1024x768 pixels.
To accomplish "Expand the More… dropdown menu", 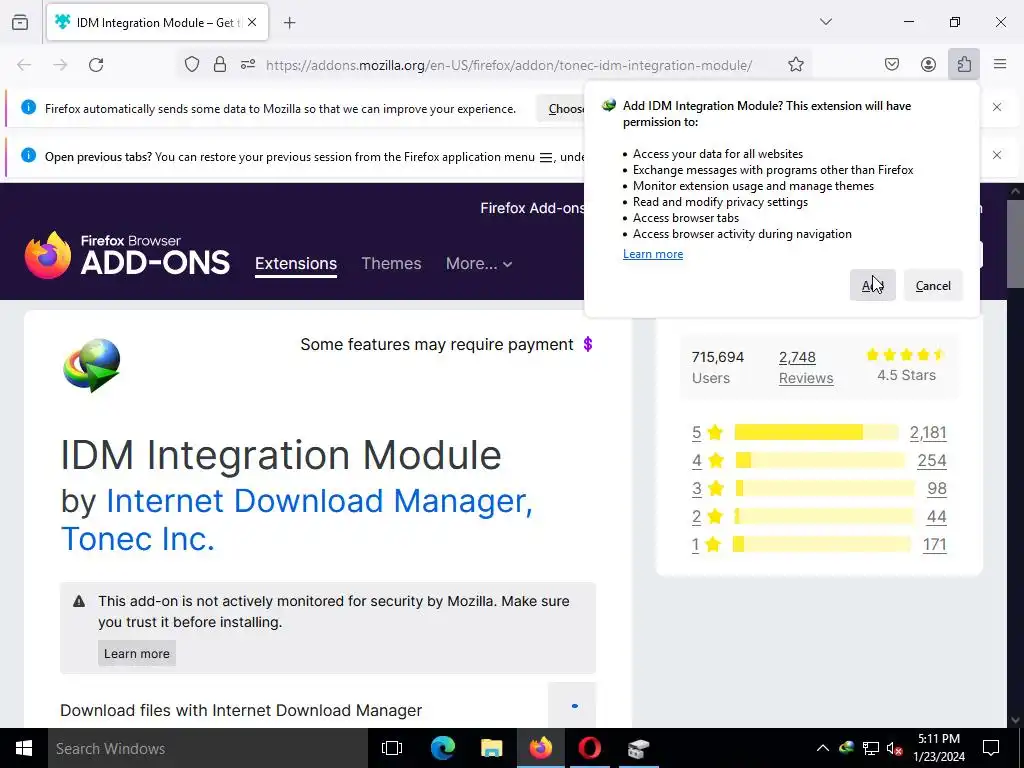I will [x=479, y=263].
